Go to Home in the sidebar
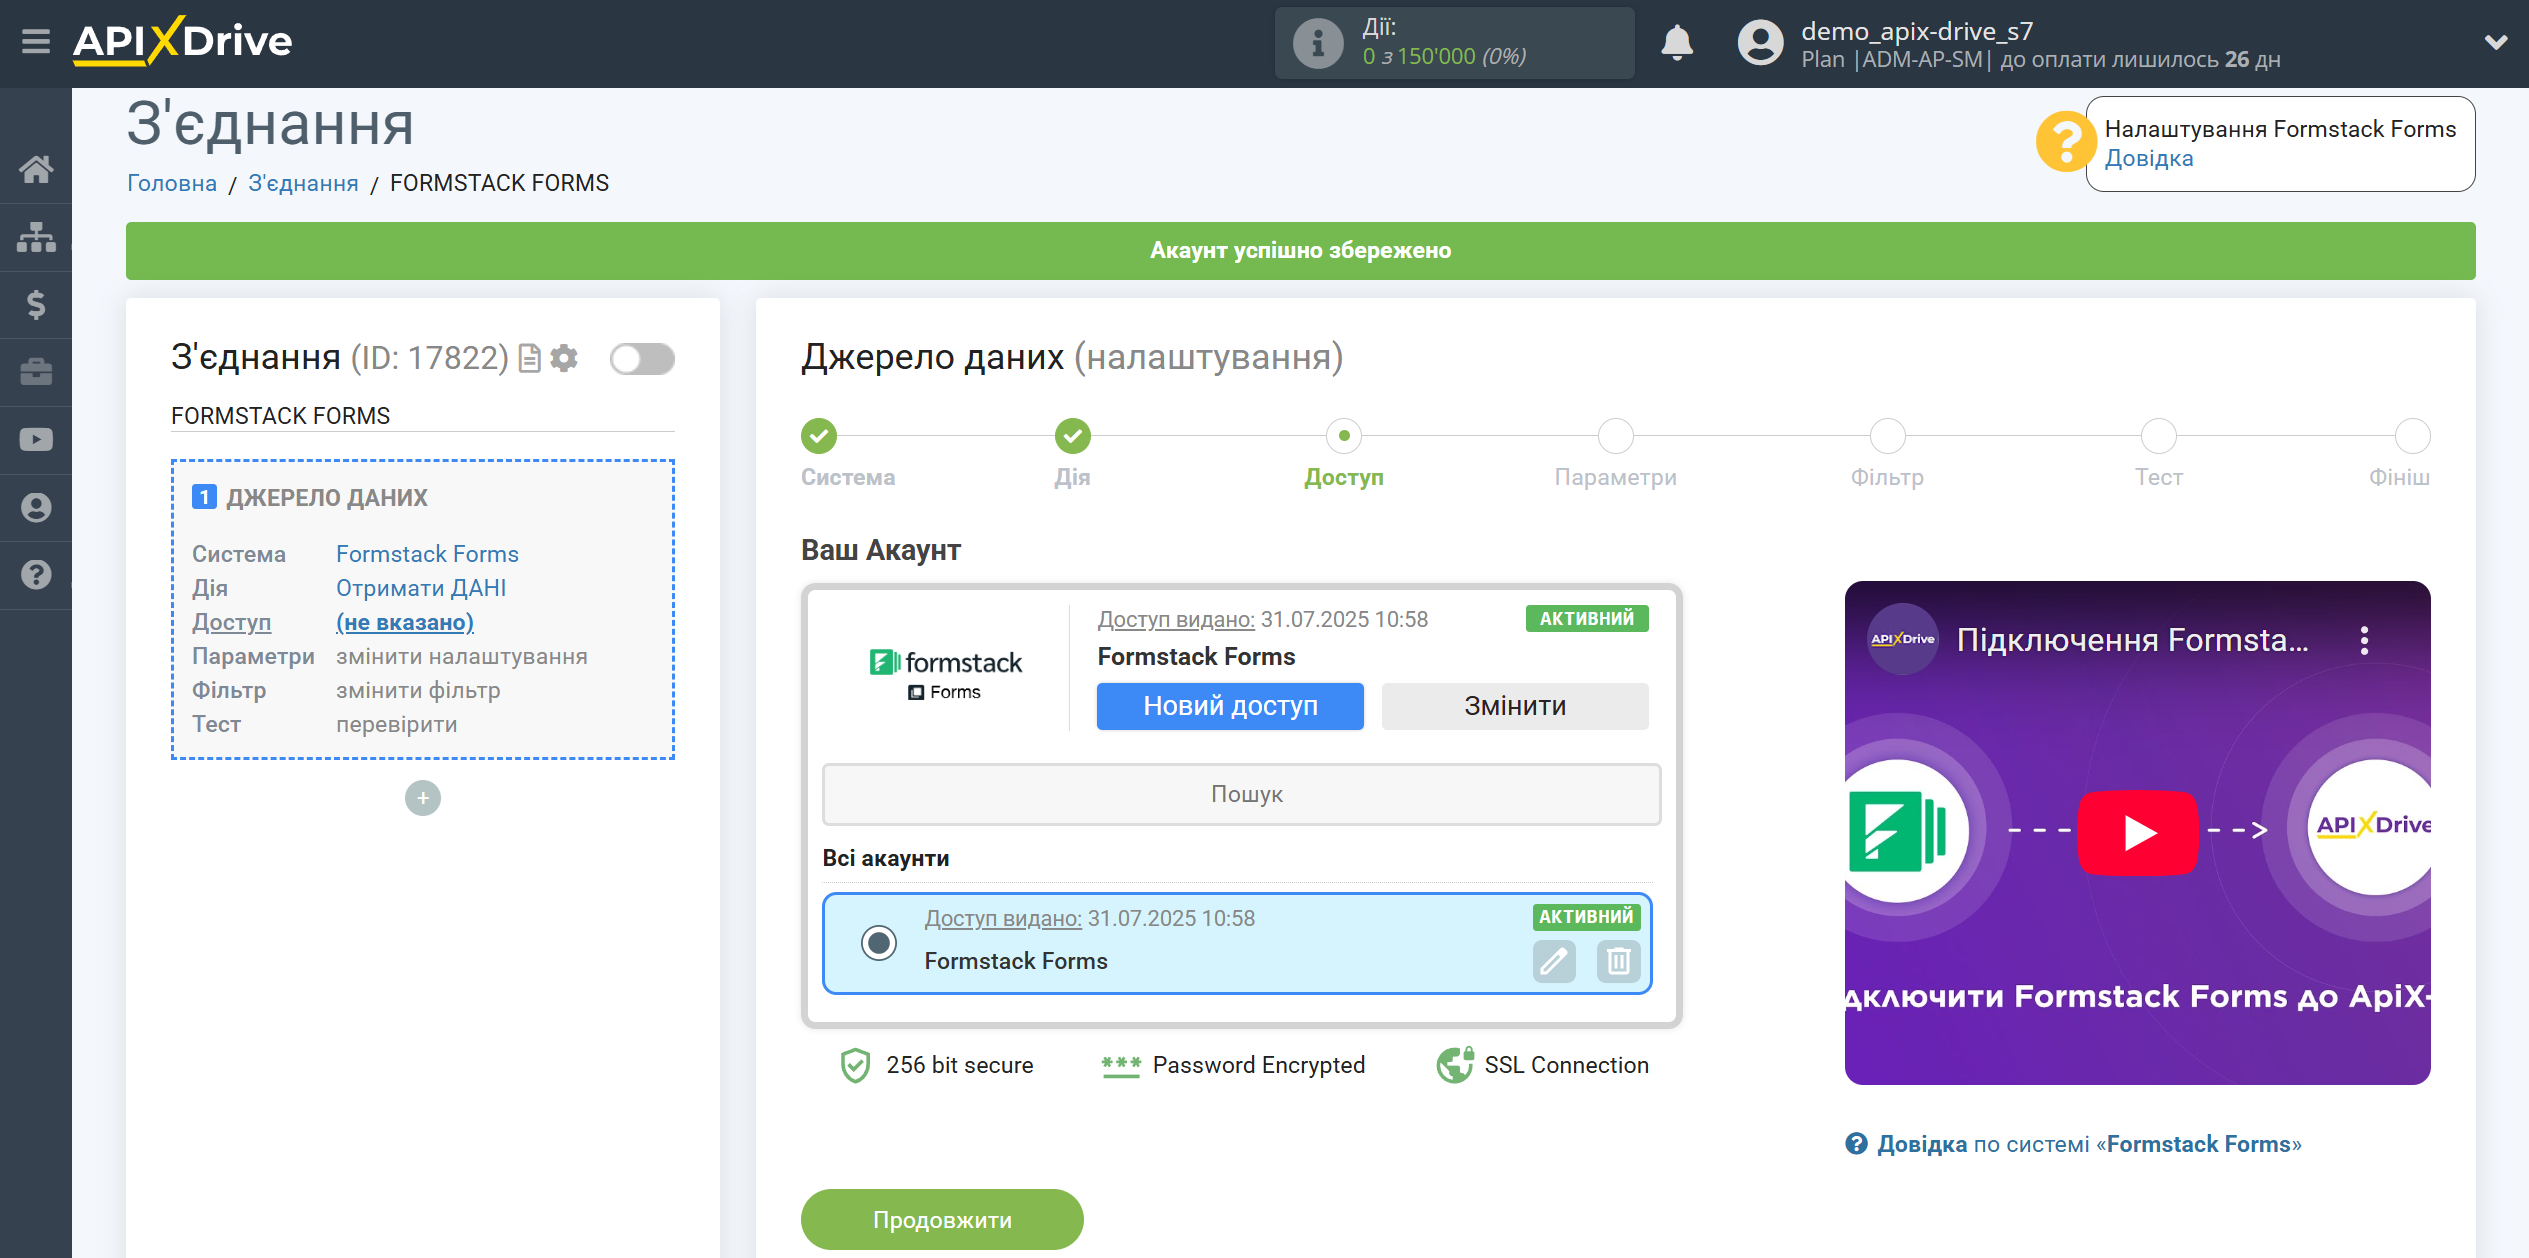Viewport: 2529px width, 1258px height. [x=36, y=169]
